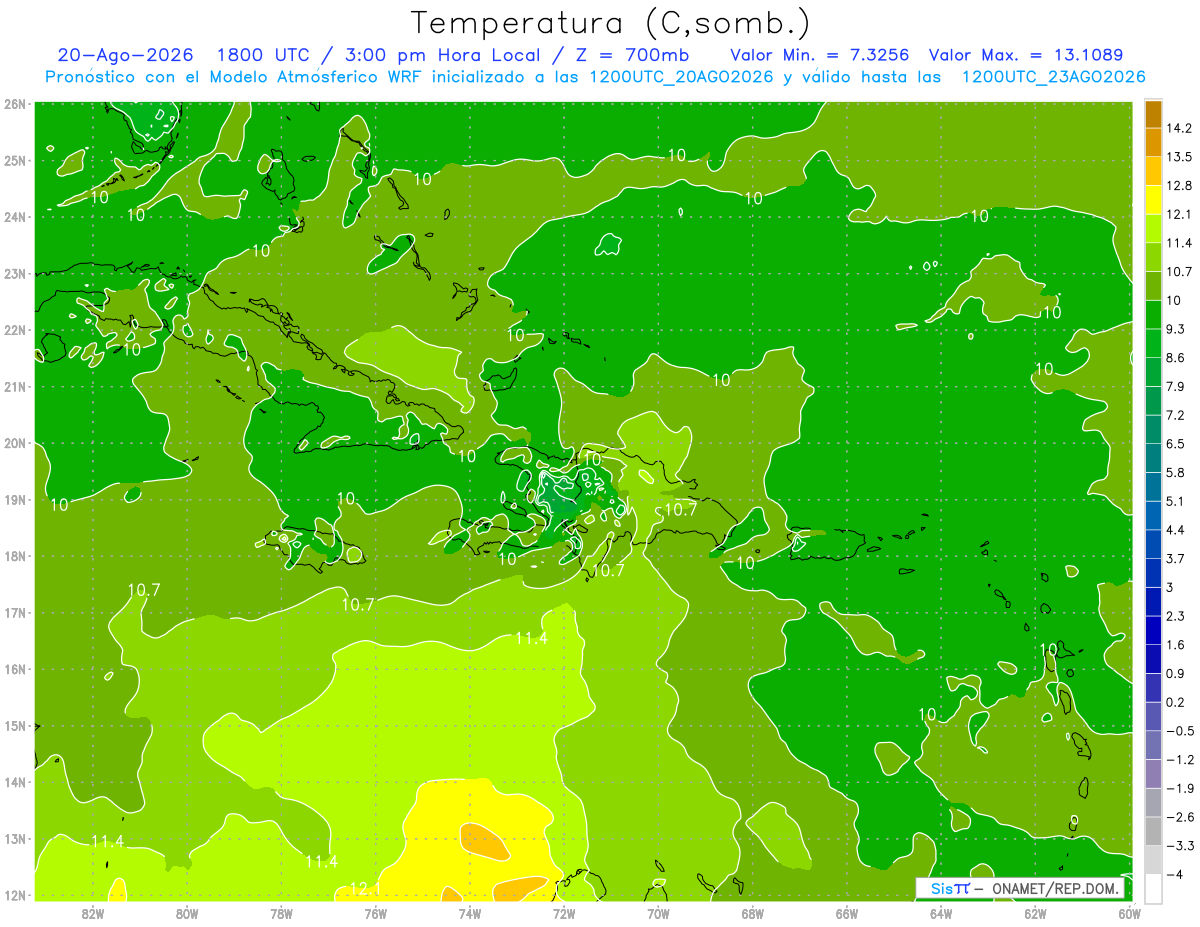Click the colorbar label "4.4"

(x=1176, y=530)
